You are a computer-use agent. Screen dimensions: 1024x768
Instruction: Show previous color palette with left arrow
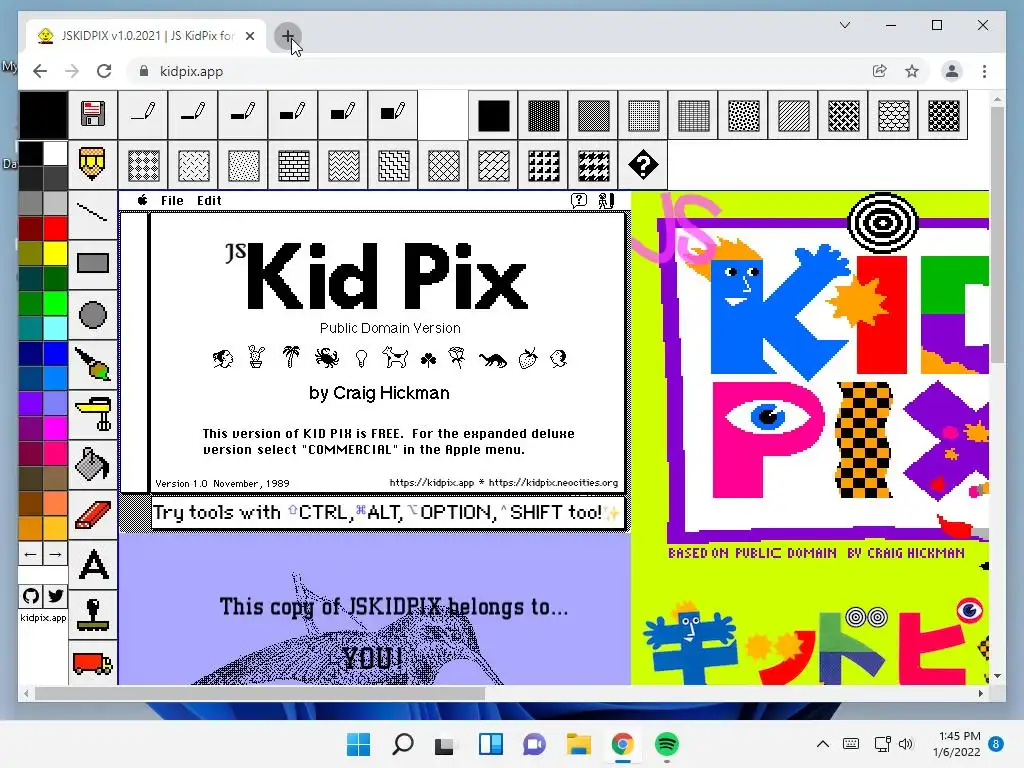pos(31,554)
